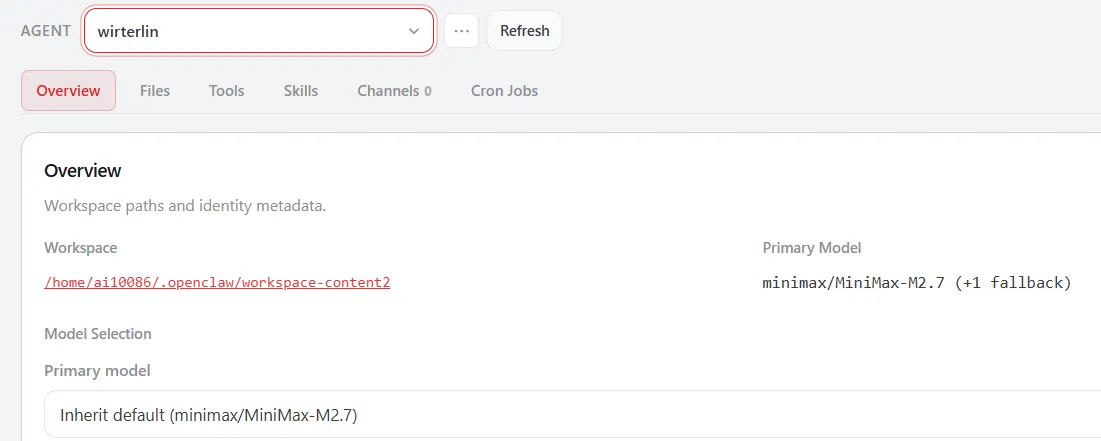Expand the Inherit default primary model dropdown

coord(570,414)
